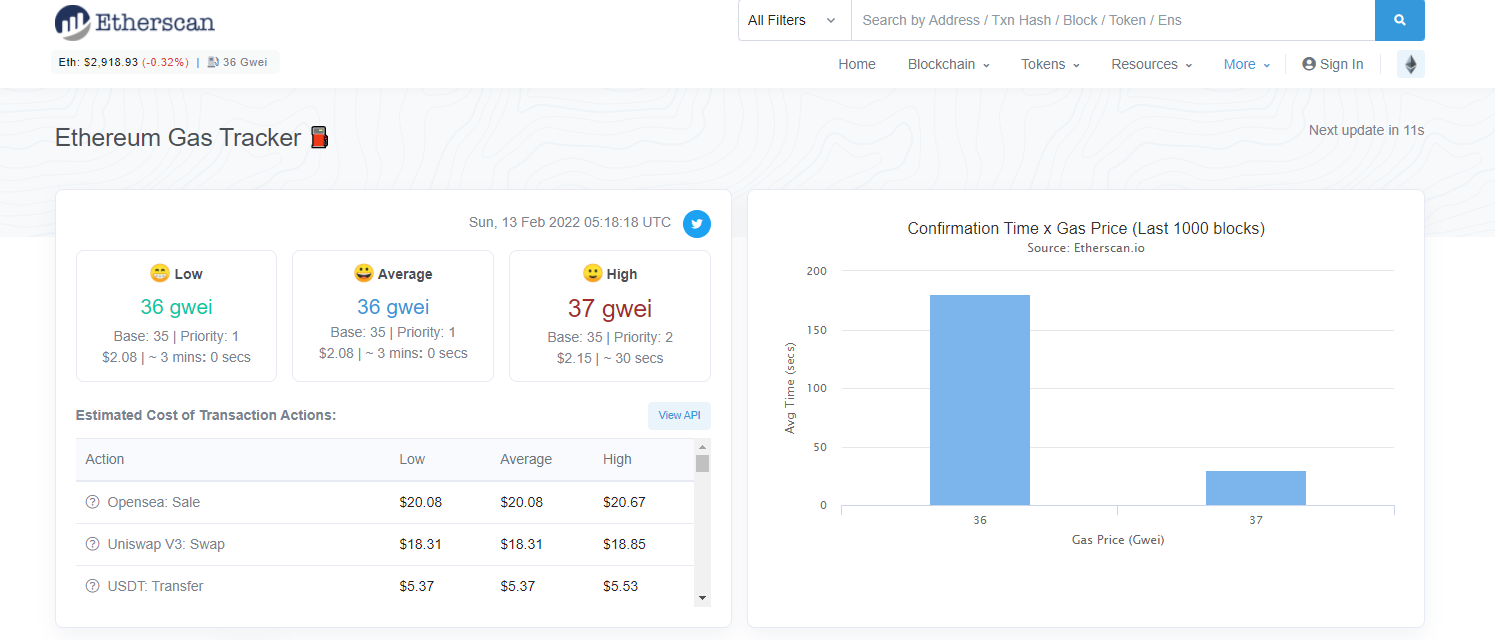Click Base: 35 | Priority: 2 text
The height and width of the screenshot is (640, 1495).
tap(610, 337)
